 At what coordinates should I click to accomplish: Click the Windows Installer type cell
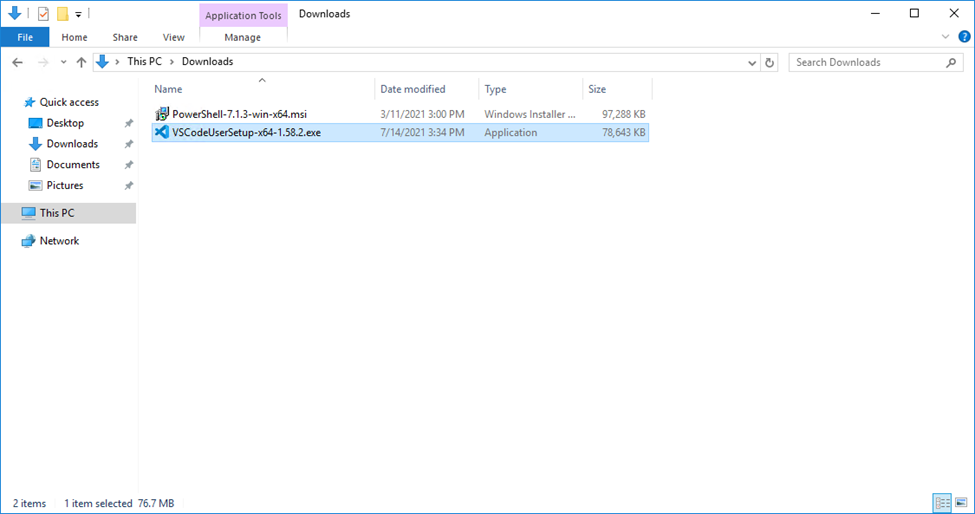point(530,114)
